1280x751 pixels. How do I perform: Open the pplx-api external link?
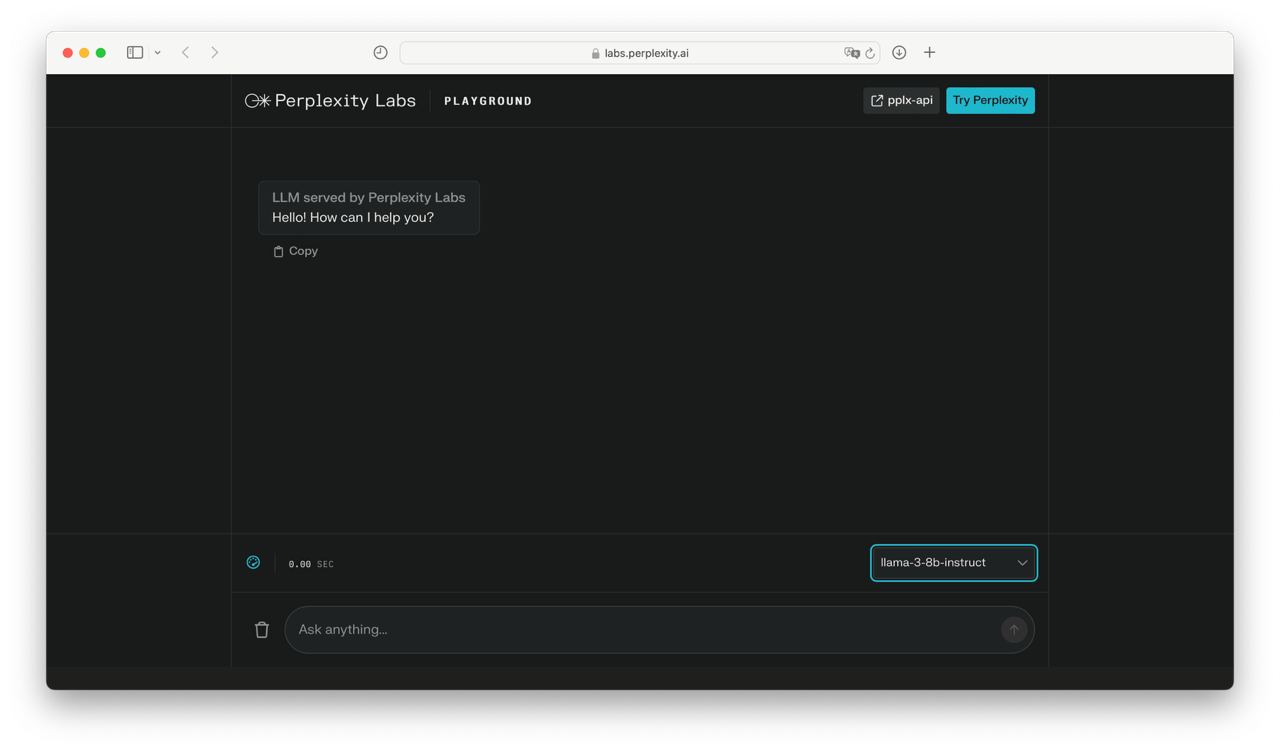coord(901,100)
